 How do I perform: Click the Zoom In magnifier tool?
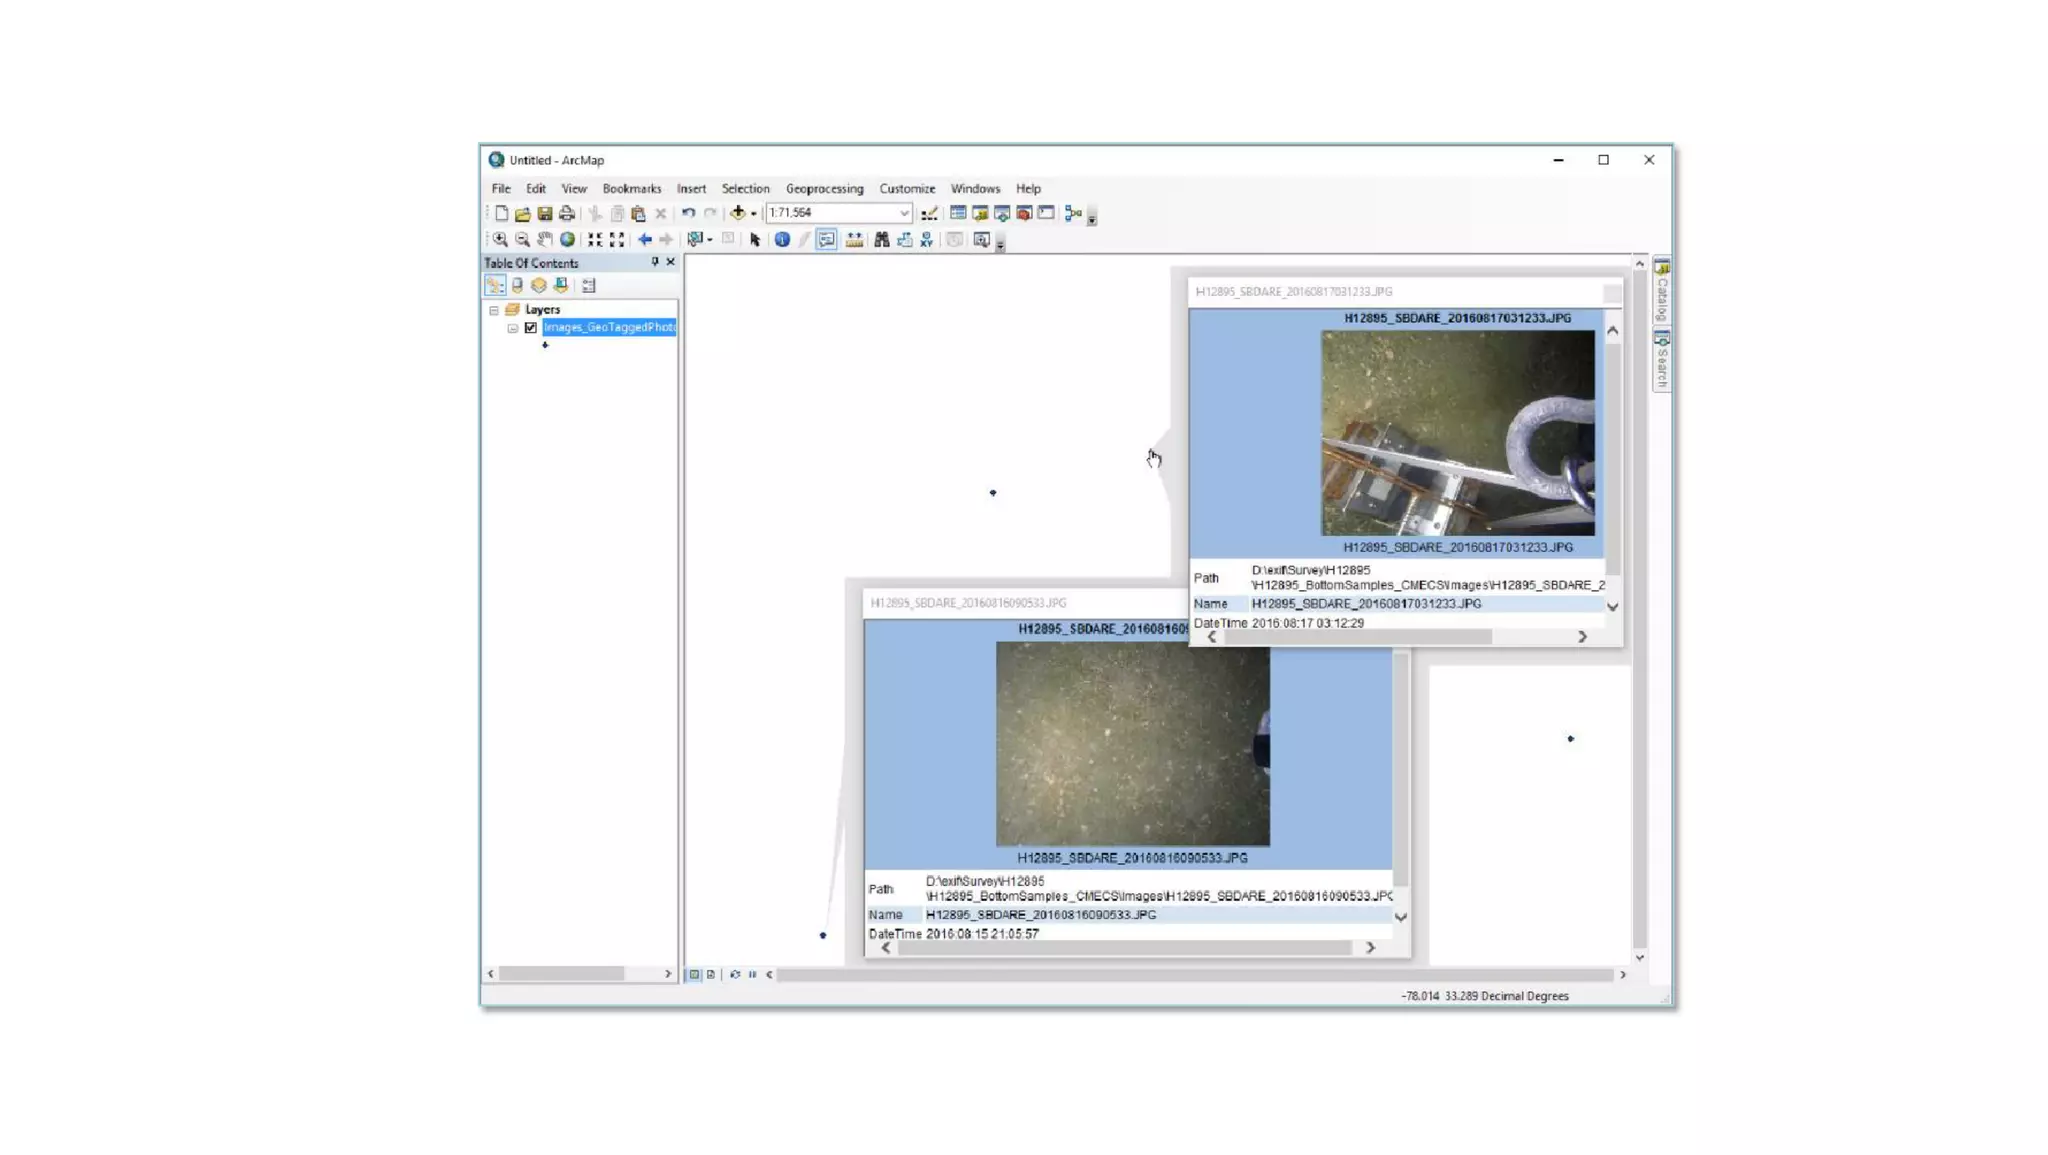[x=500, y=240]
